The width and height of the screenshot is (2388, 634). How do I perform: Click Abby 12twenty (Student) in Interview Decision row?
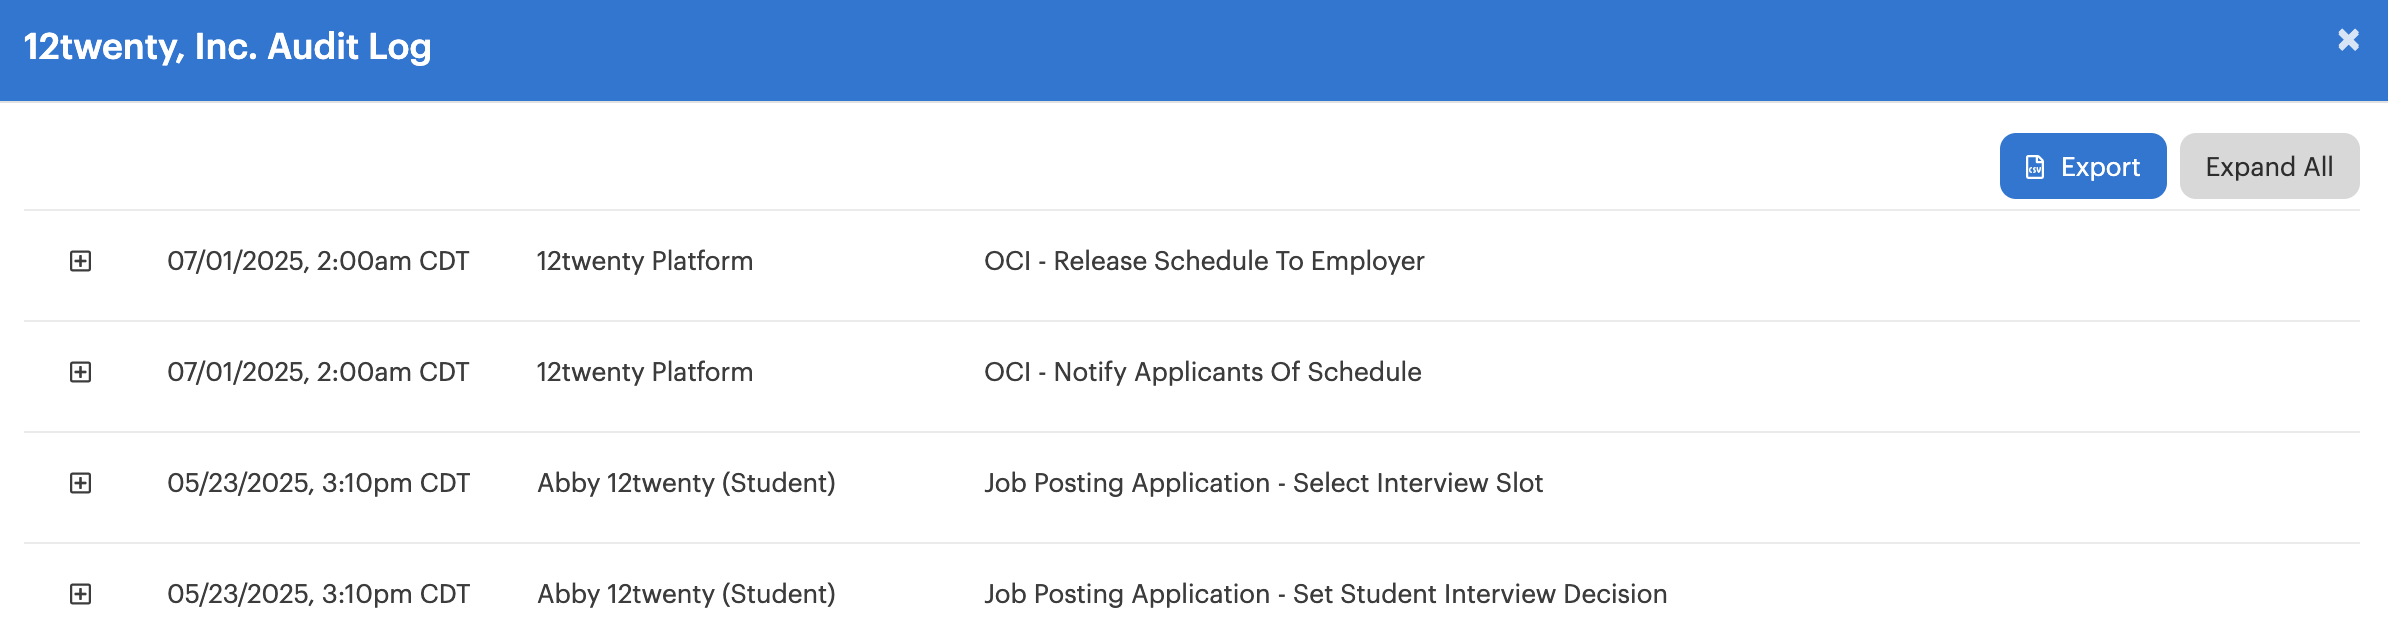coord(686,594)
